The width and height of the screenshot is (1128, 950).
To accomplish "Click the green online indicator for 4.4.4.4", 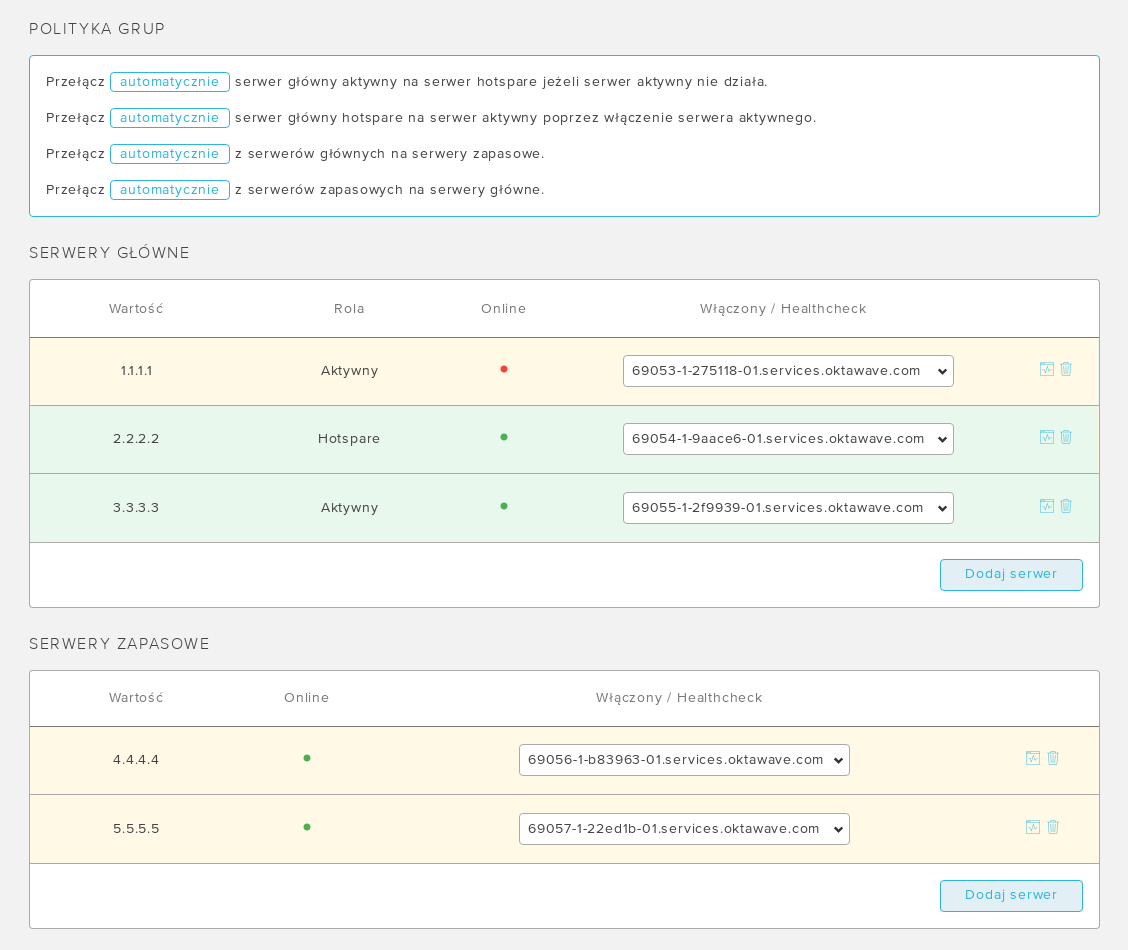I will [306, 757].
